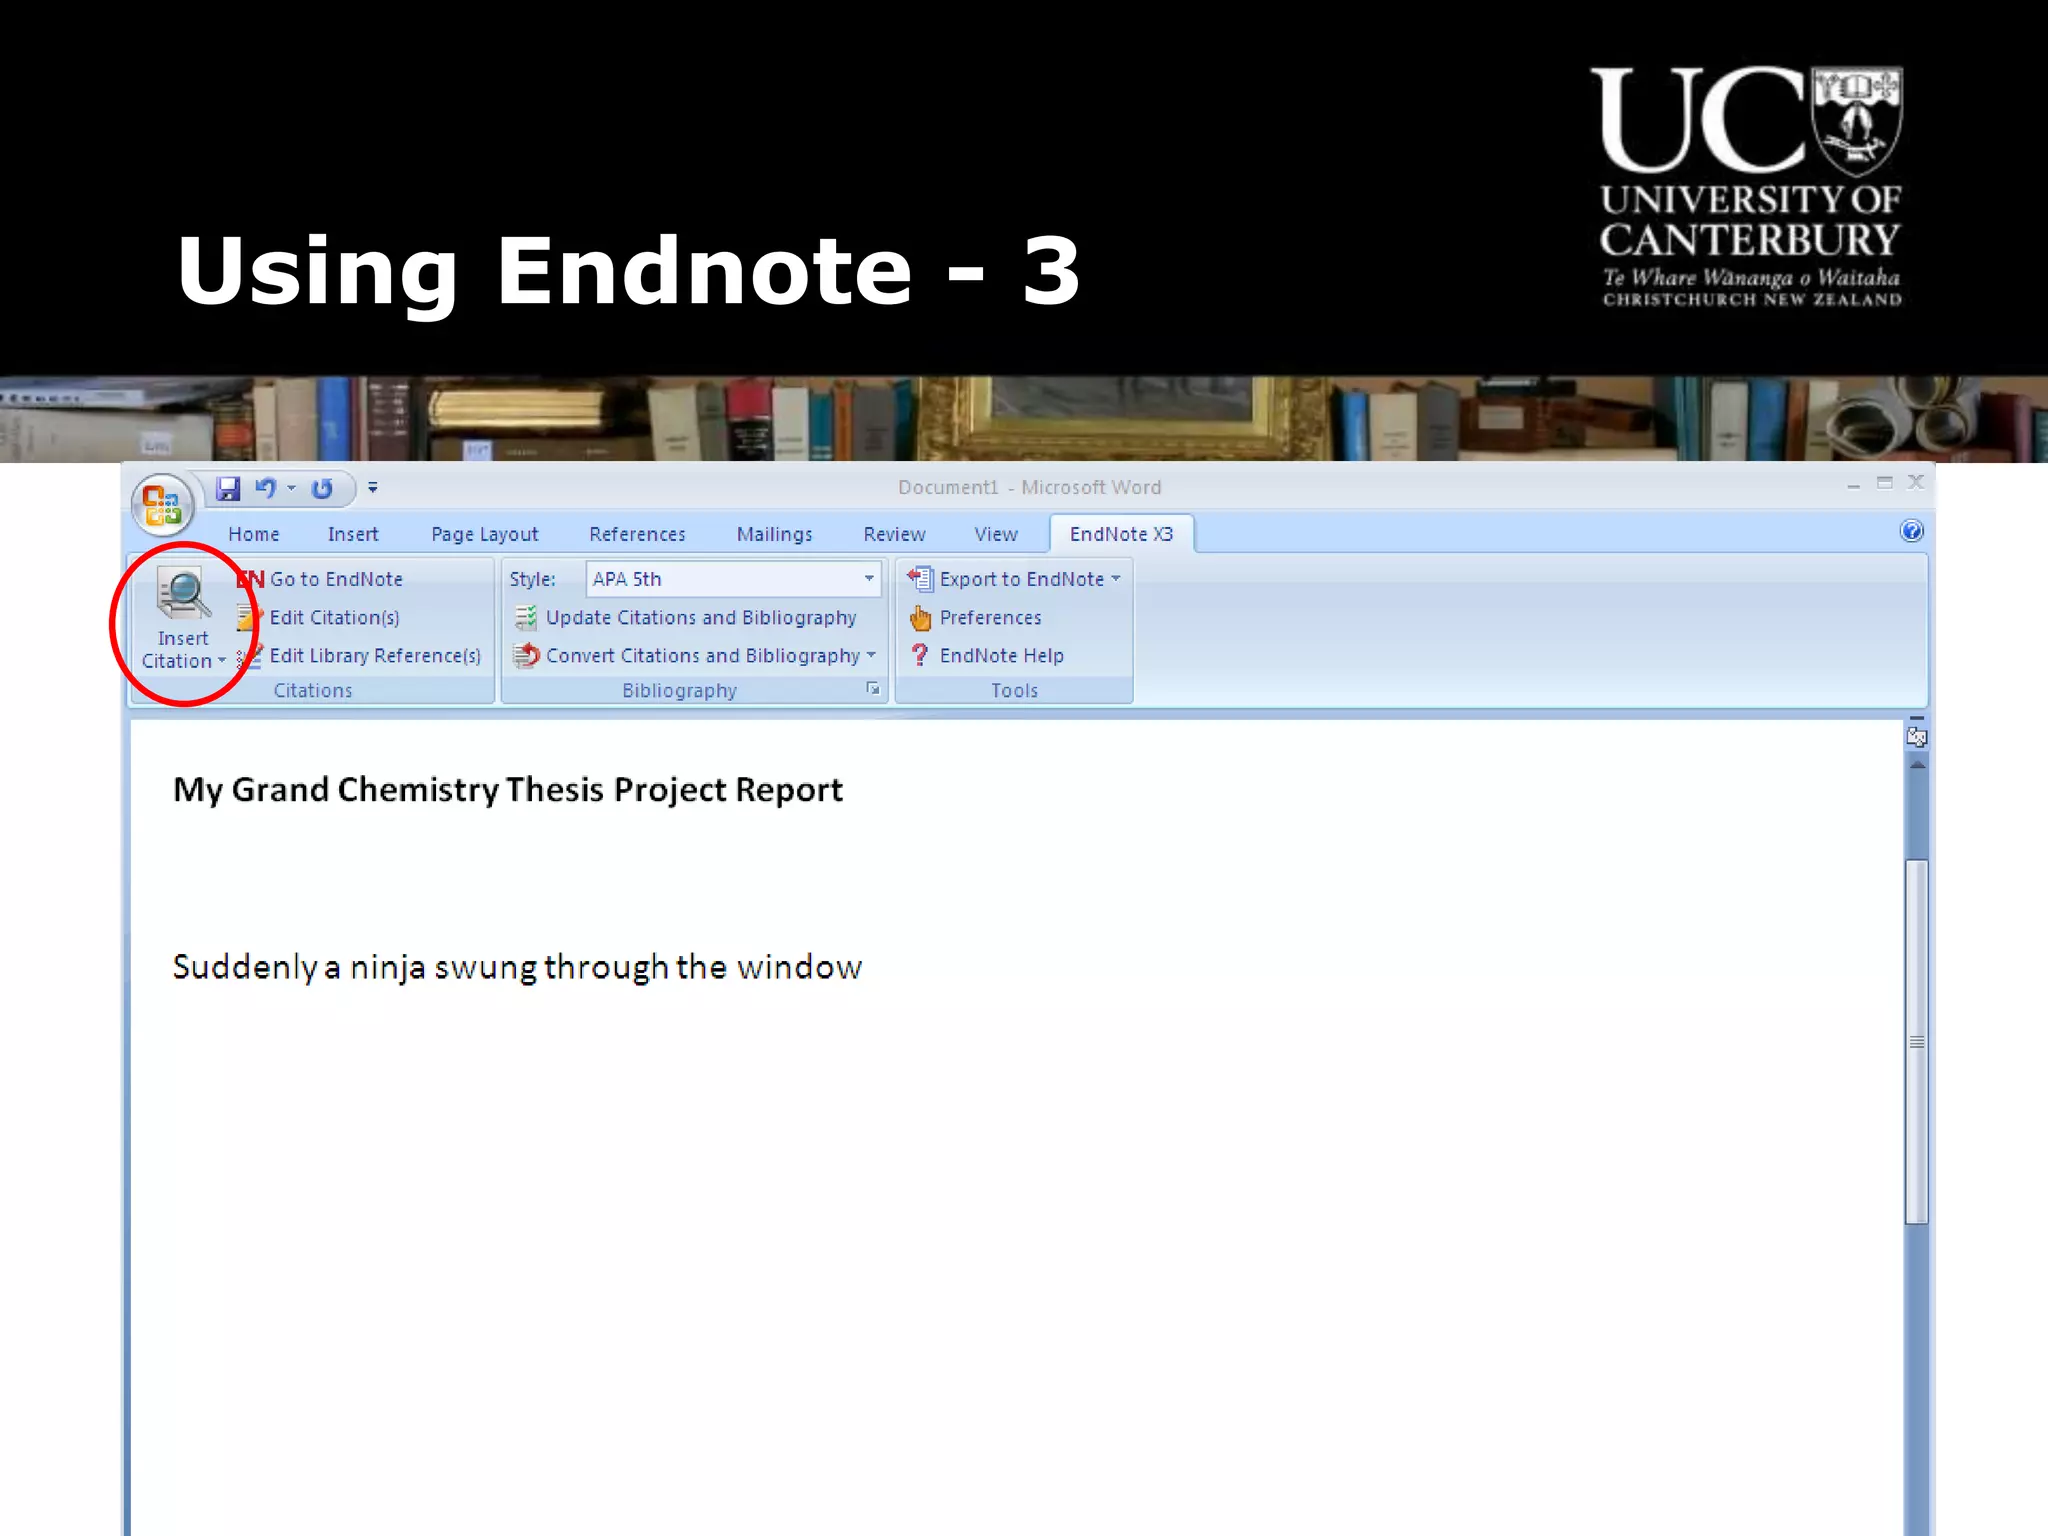Click the Insert Citation magnifier icon
The width and height of the screenshot is (2048, 1536).
pyautogui.click(x=183, y=594)
